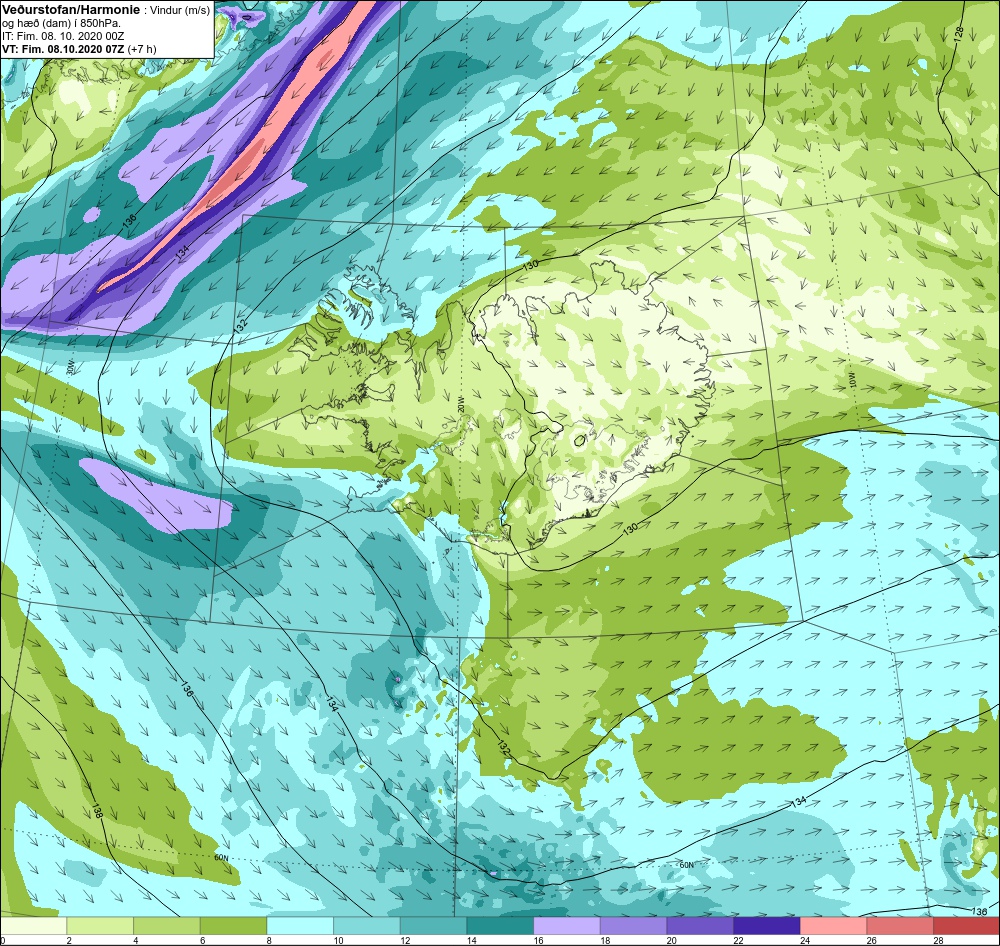1000x946 pixels.
Task: Click the legend tick label '2'
Action: click(68, 940)
